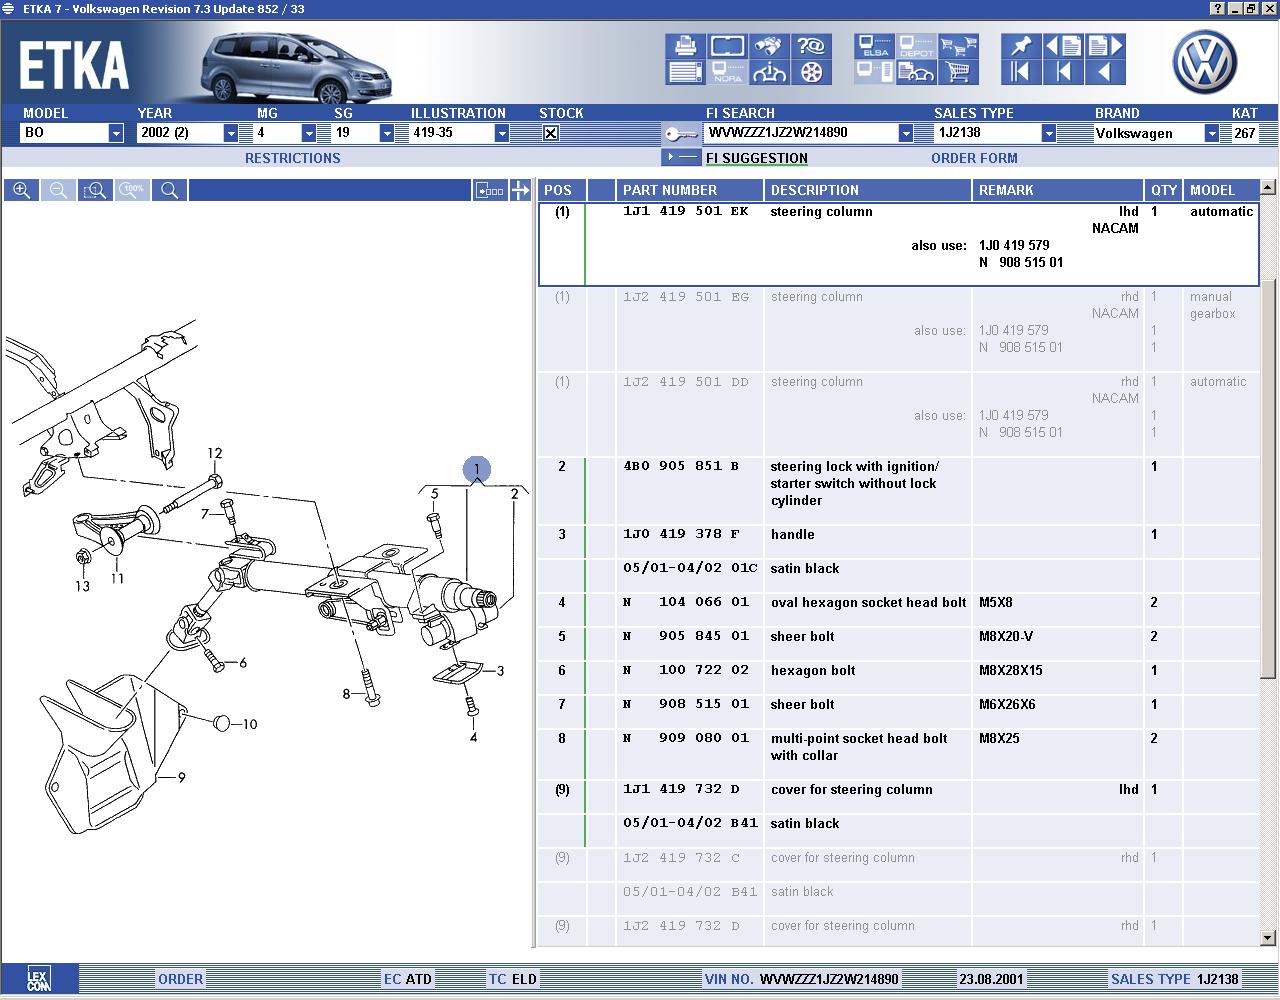Zoom in on the illustration
Viewport: 1280px width, 1000px height.
click(21, 190)
